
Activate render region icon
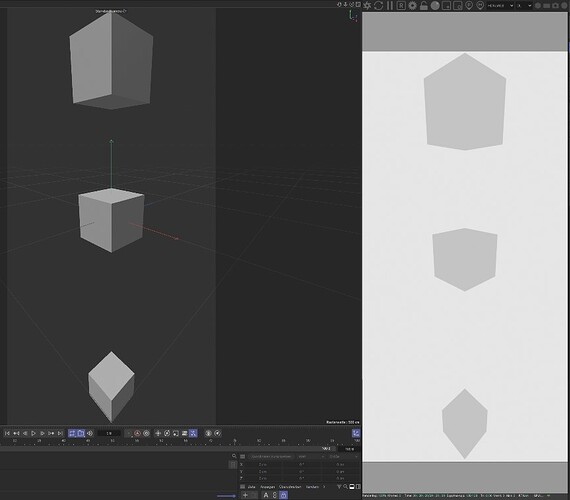[446, 5]
